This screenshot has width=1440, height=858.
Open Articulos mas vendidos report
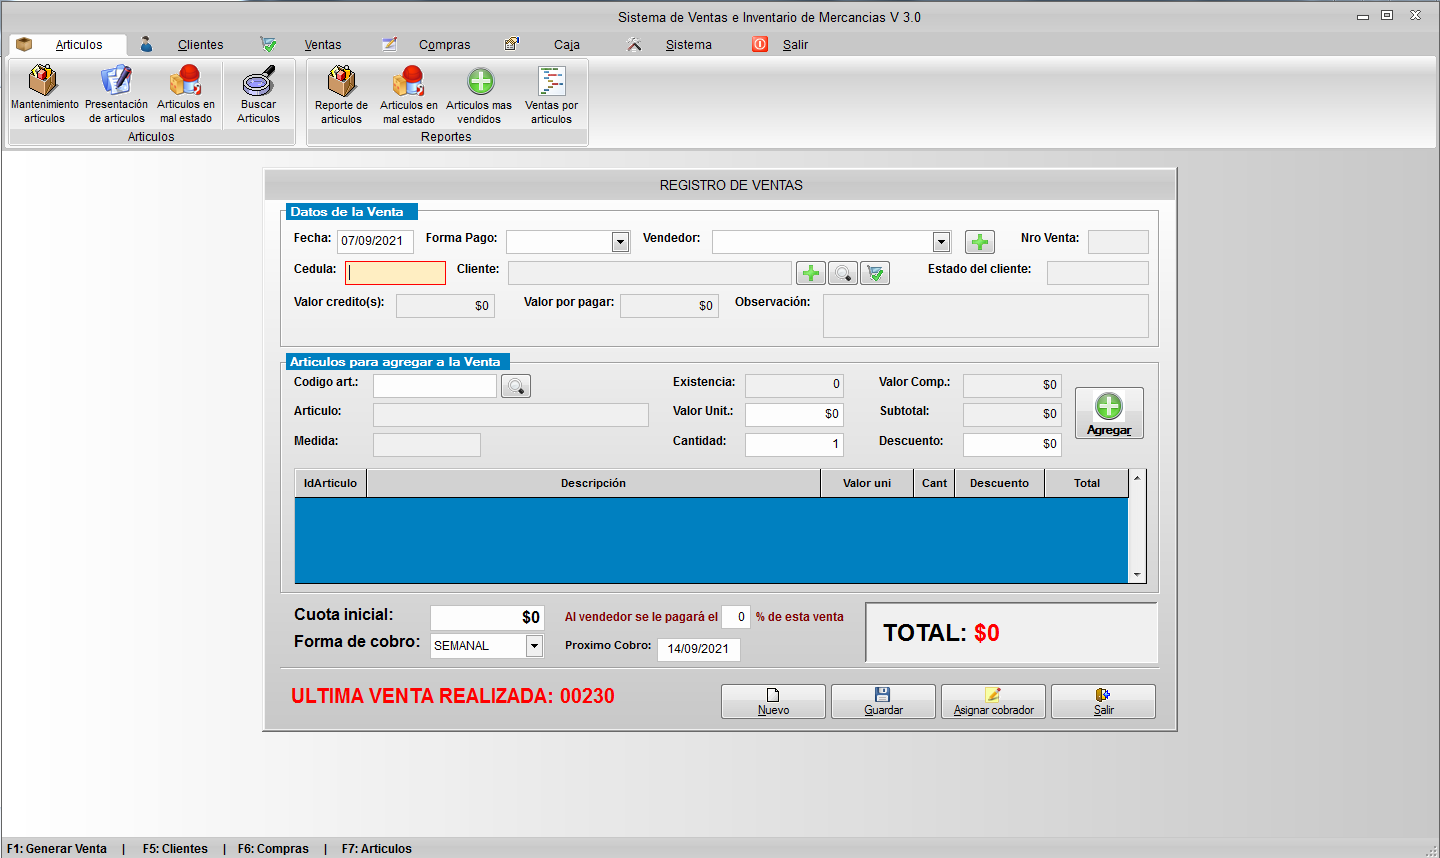click(x=479, y=95)
